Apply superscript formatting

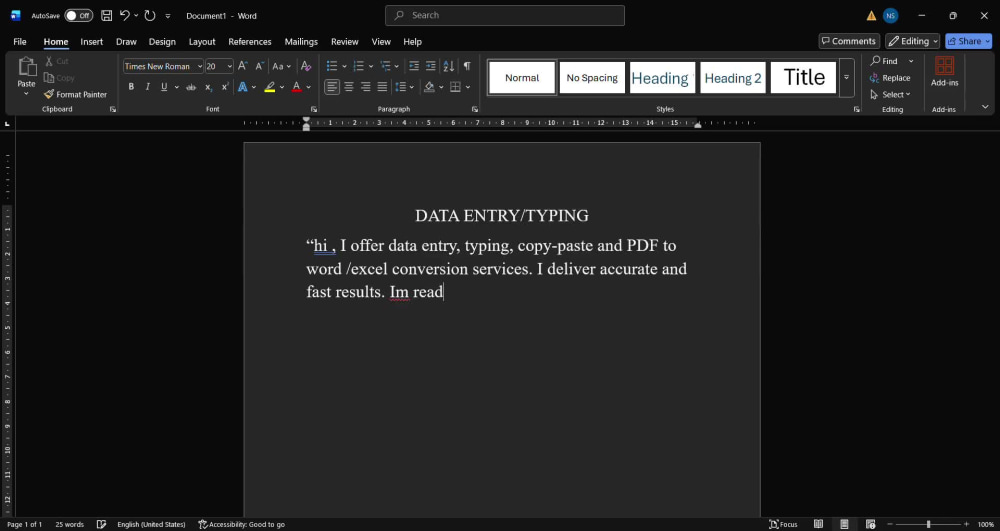tap(225, 87)
